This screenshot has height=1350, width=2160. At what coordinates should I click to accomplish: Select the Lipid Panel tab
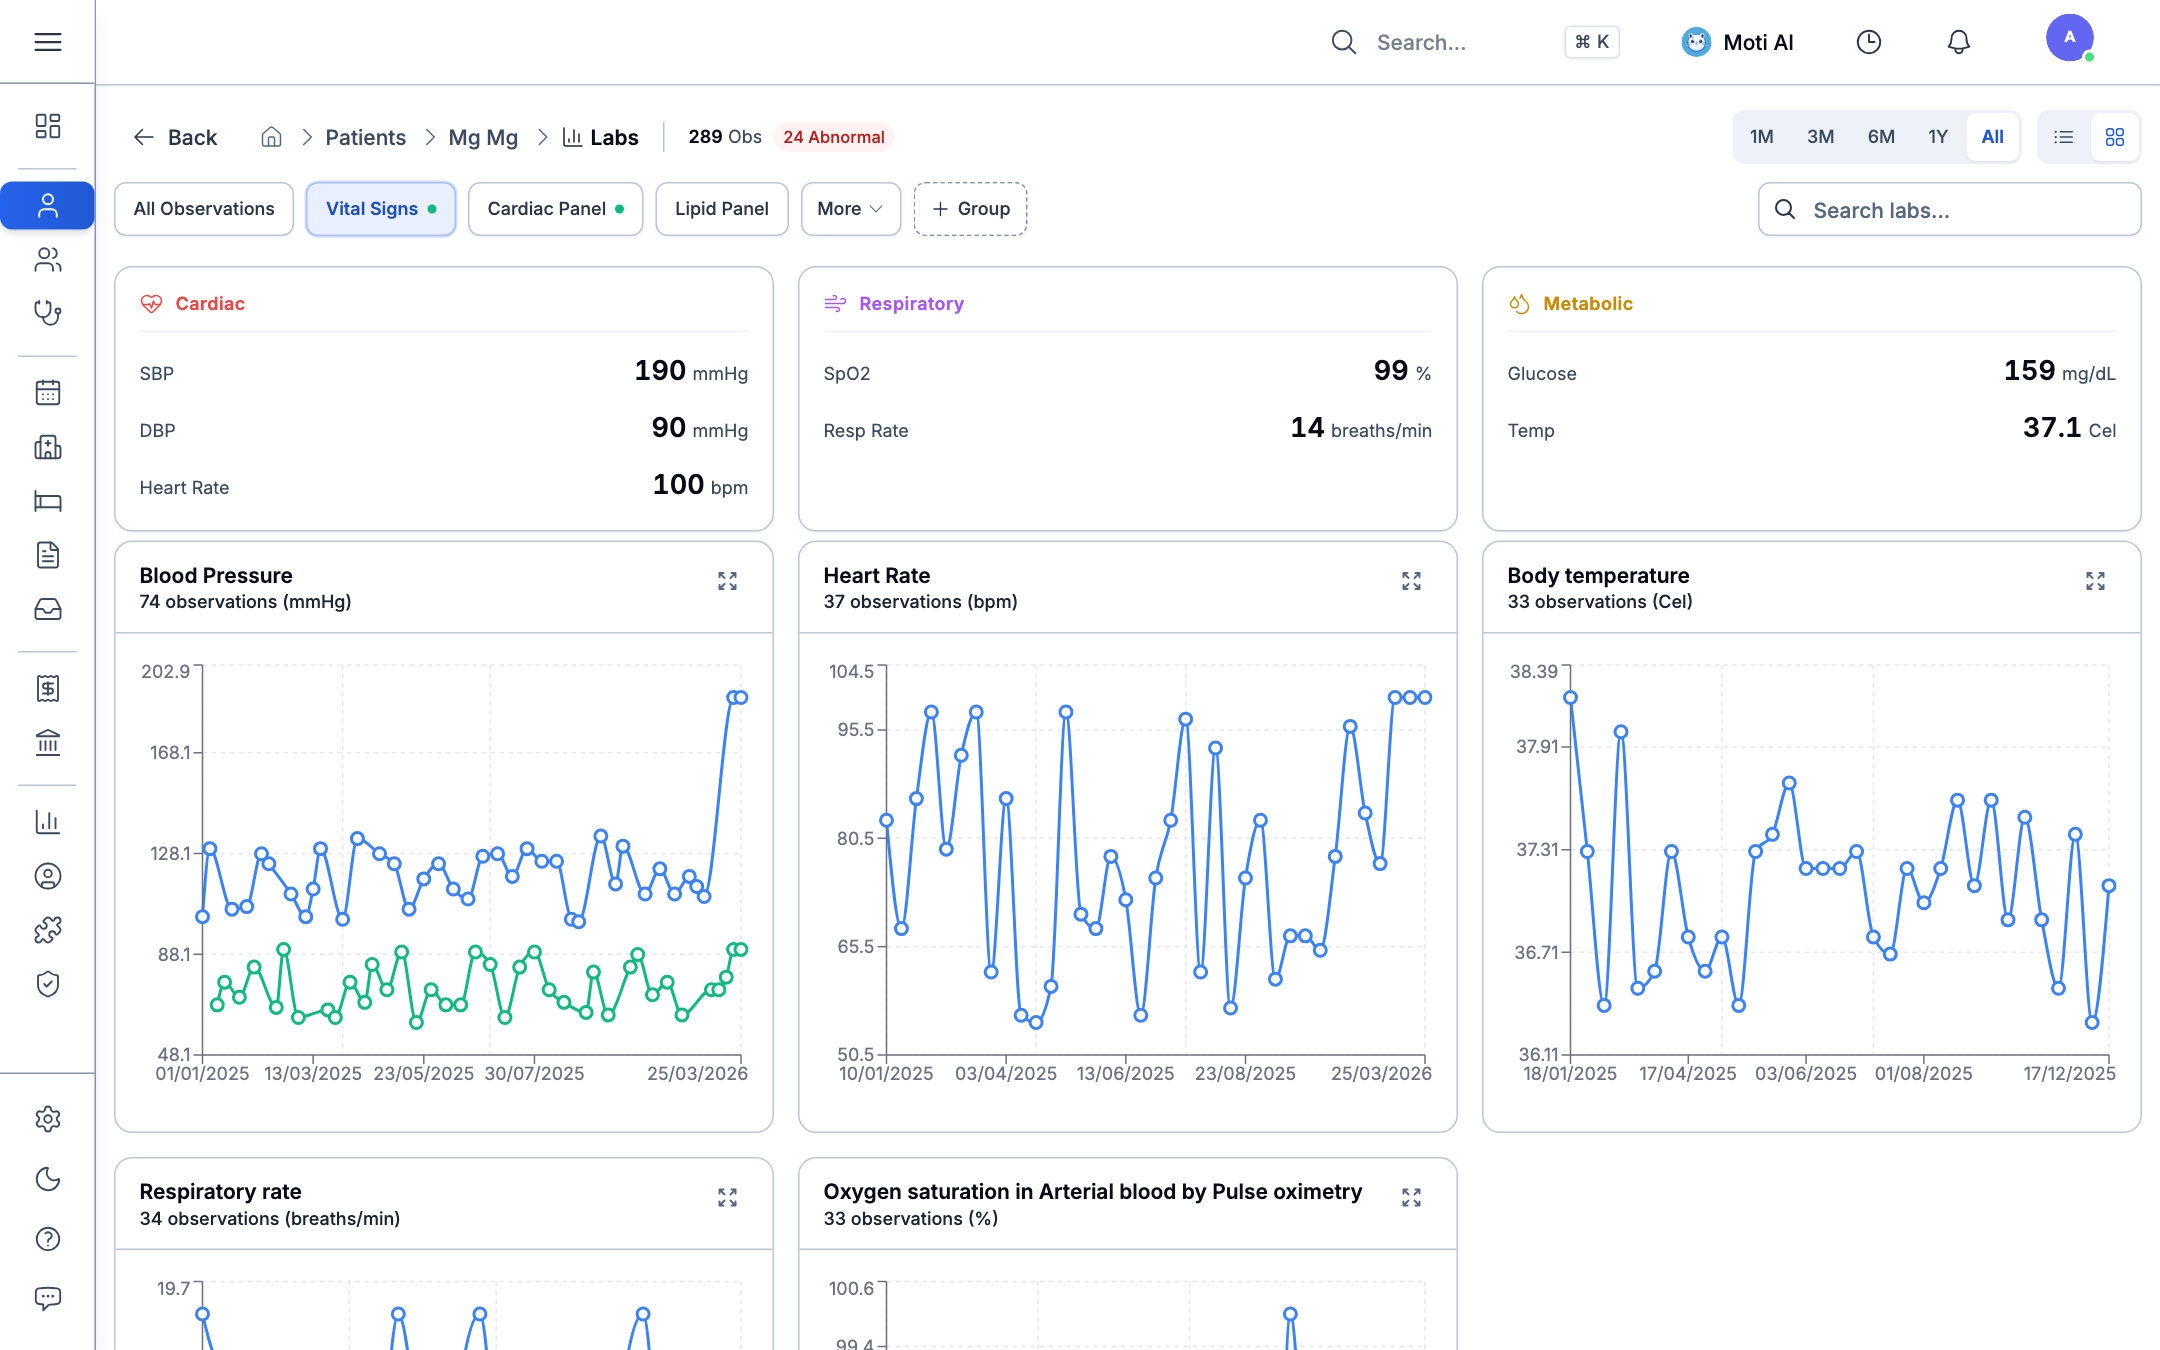click(x=722, y=209)
